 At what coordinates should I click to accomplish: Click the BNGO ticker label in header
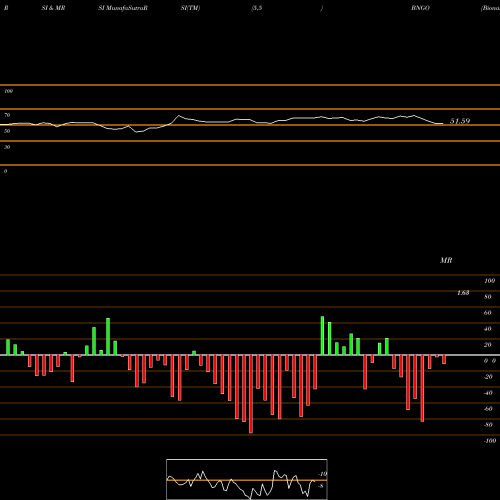(420, 8)
